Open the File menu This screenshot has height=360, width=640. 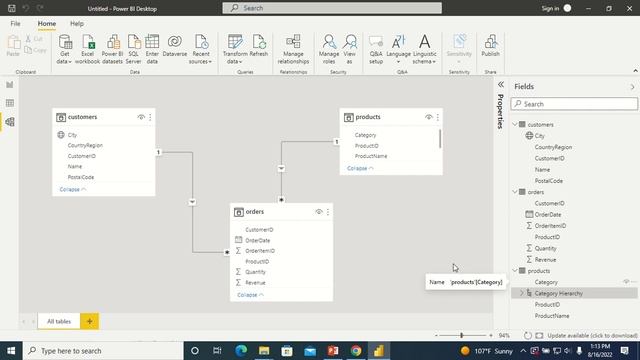coord(16,24)
